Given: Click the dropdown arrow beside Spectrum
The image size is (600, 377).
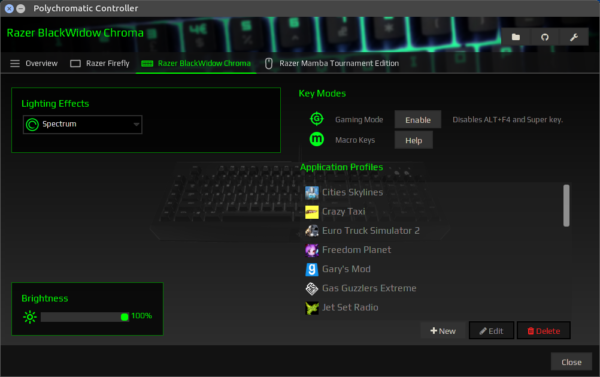Looking at the screenshot, I should [x=136, y=124].
